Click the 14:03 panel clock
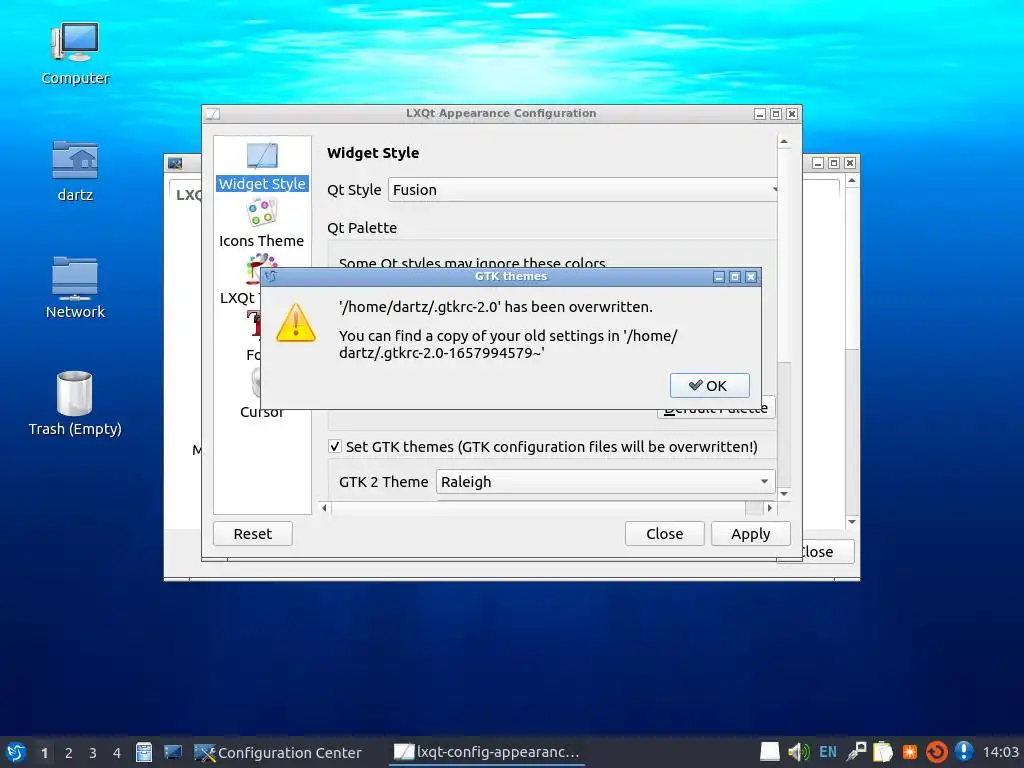The width and height of the screenshot is (1024, 768). point(1000,752)
